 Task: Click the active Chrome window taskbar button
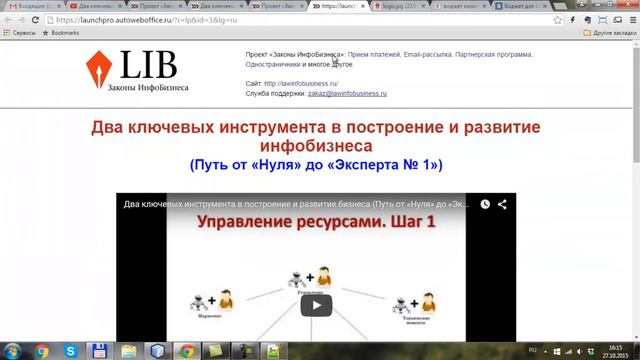(187, 351)
